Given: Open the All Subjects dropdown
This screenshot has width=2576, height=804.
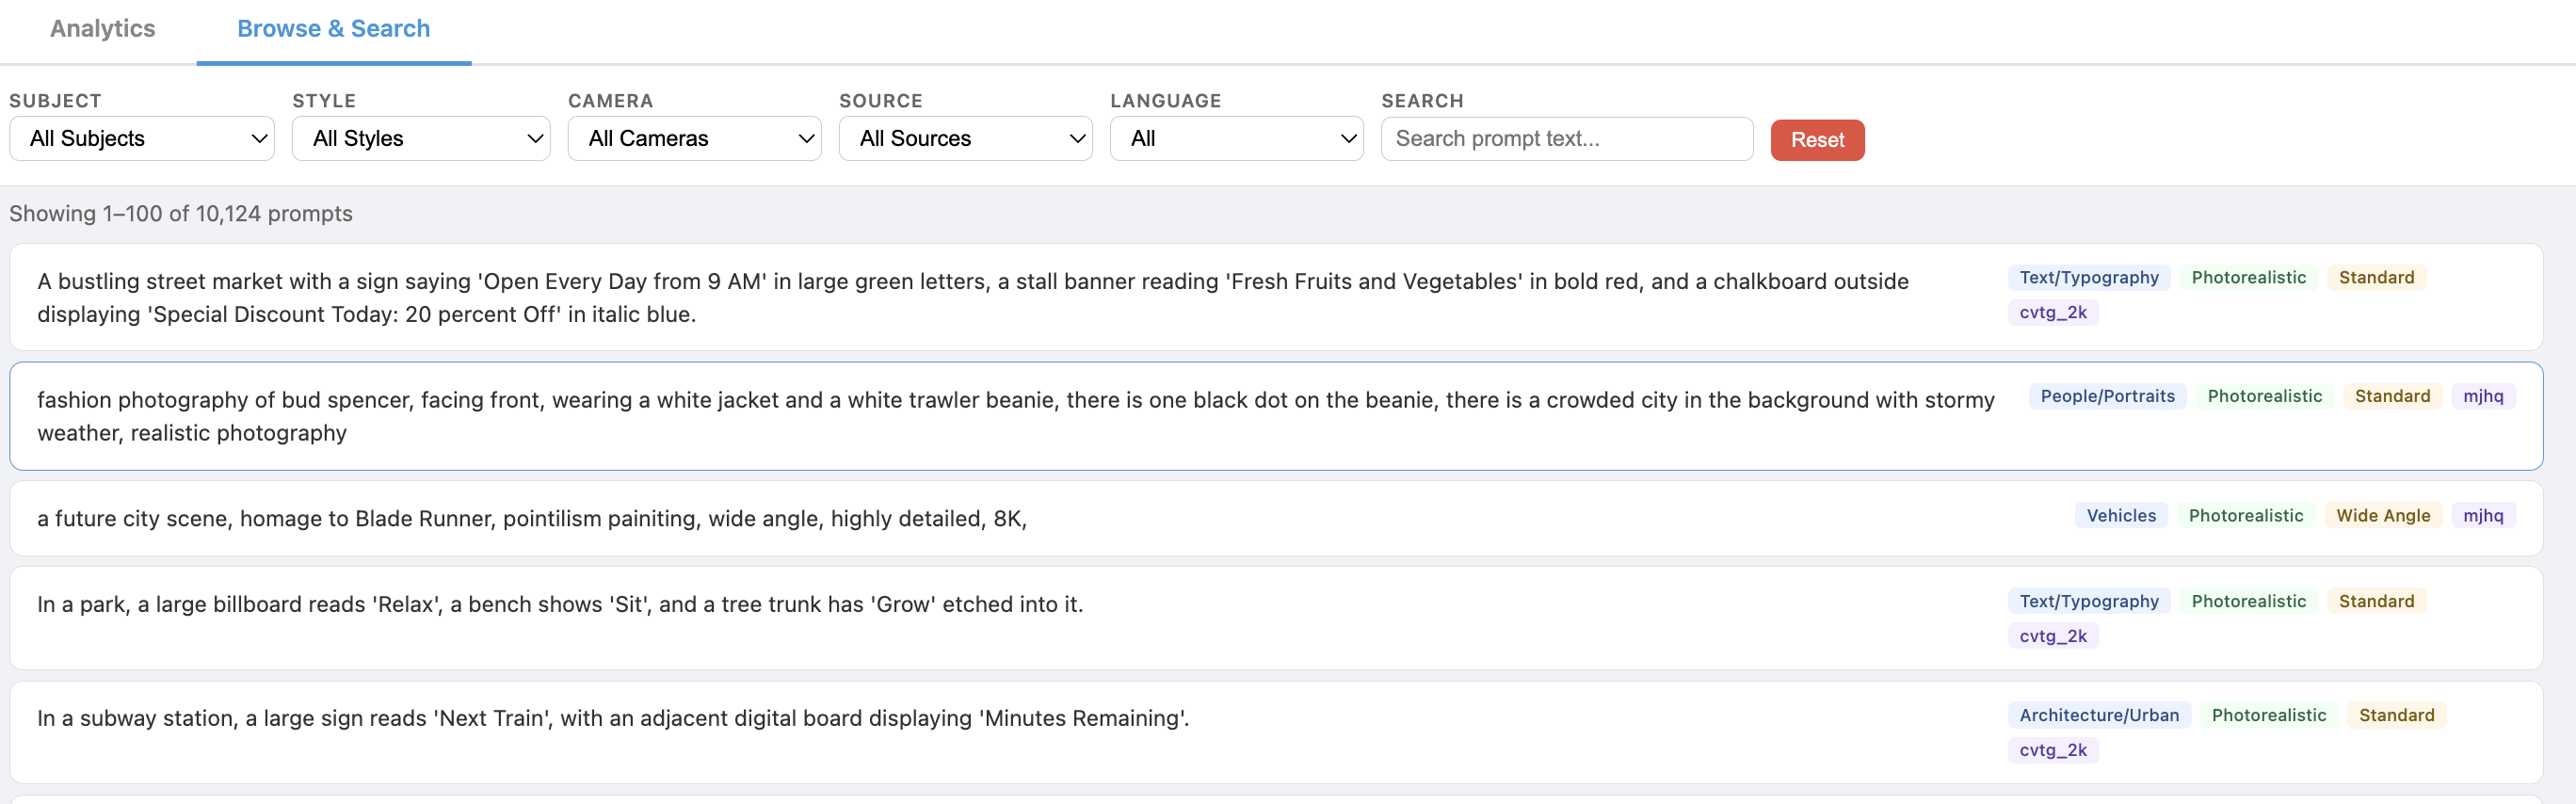Looking at the screenshot, I should click(141, 138).
